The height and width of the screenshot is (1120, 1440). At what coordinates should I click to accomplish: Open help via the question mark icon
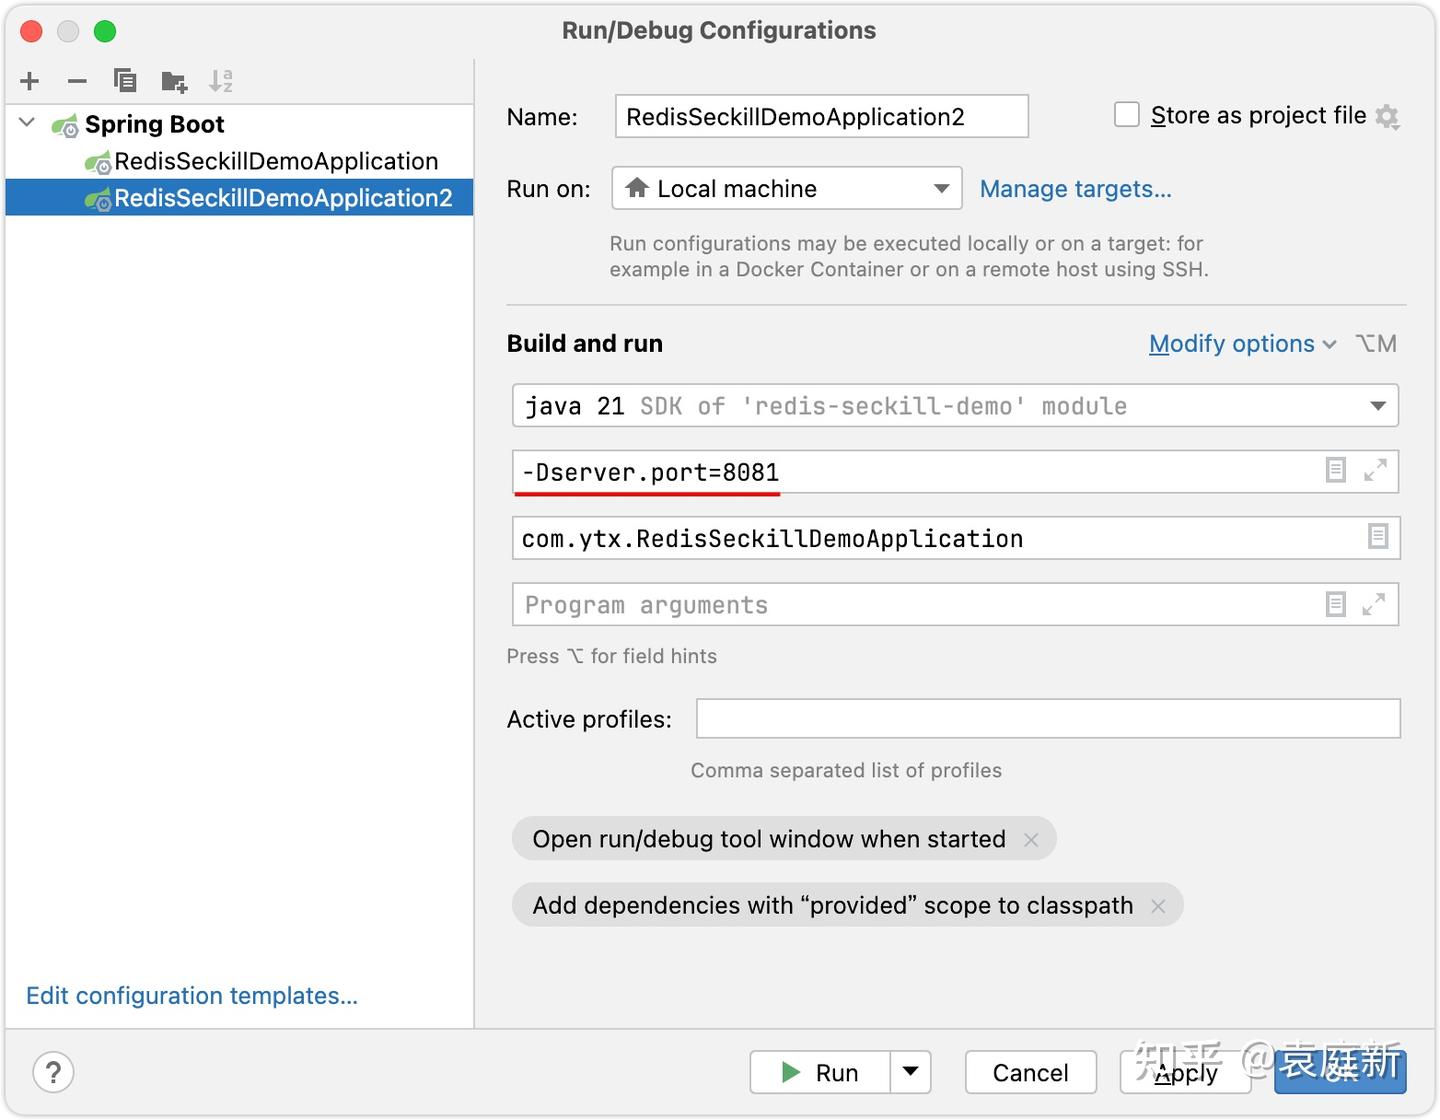[53, 1072]
